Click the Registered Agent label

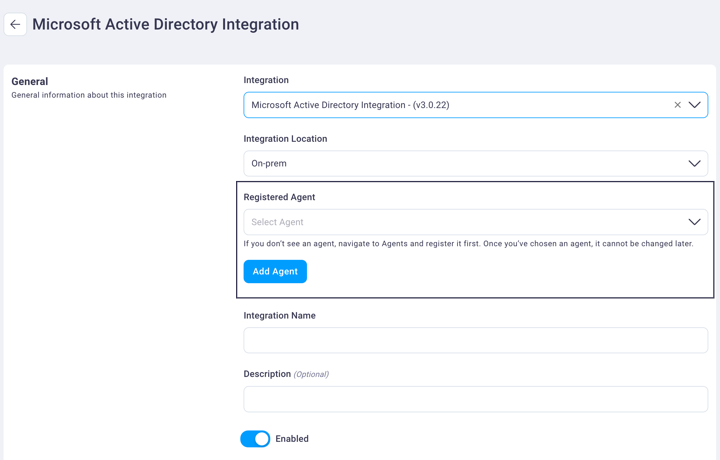(279, 197)
